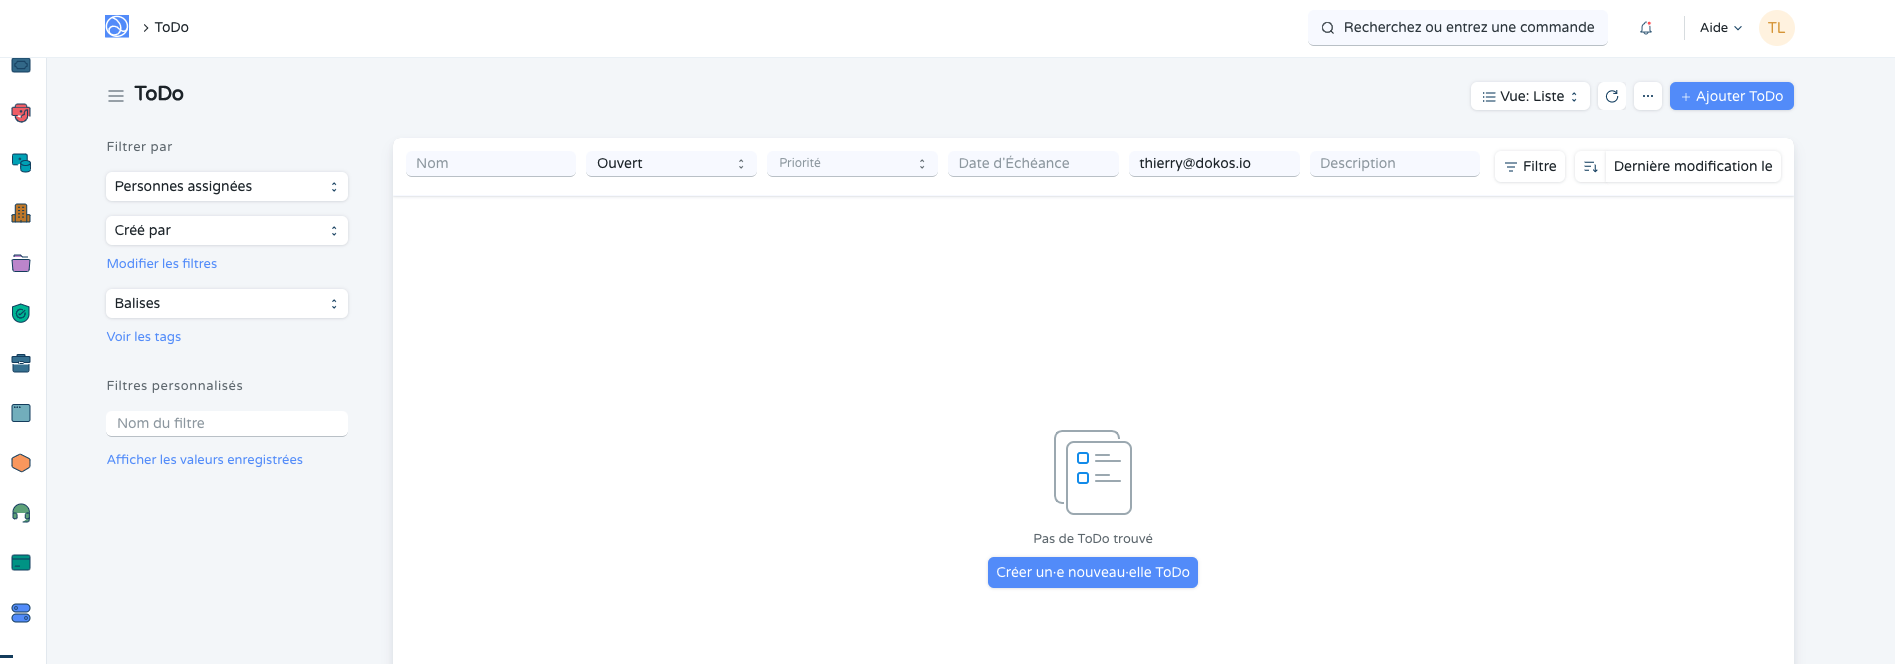Screen dimensions: 1895x664
Task: Click the Ajouter ToDo button
Action: [1731, 96]
